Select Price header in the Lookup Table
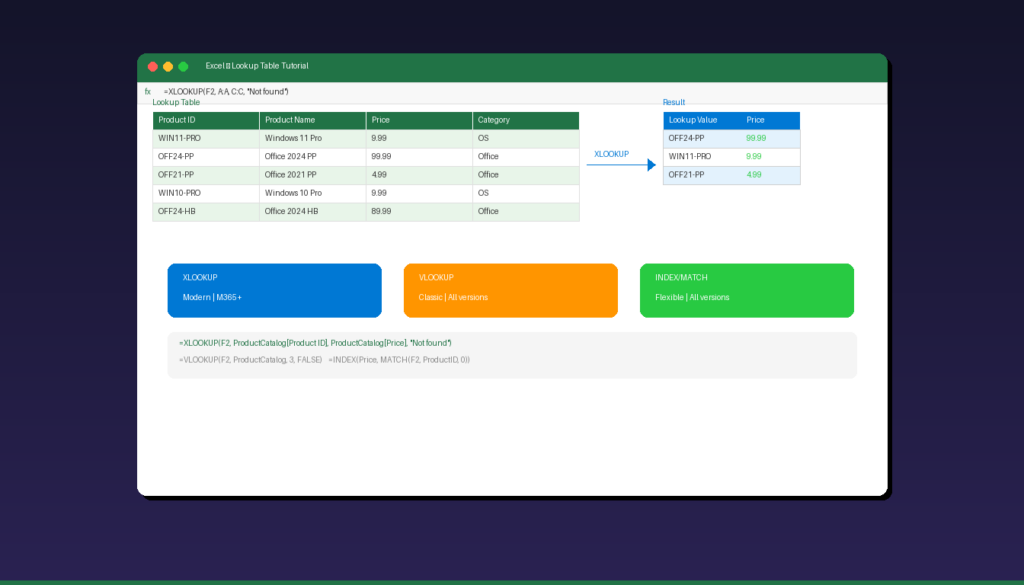 [418, 120]
